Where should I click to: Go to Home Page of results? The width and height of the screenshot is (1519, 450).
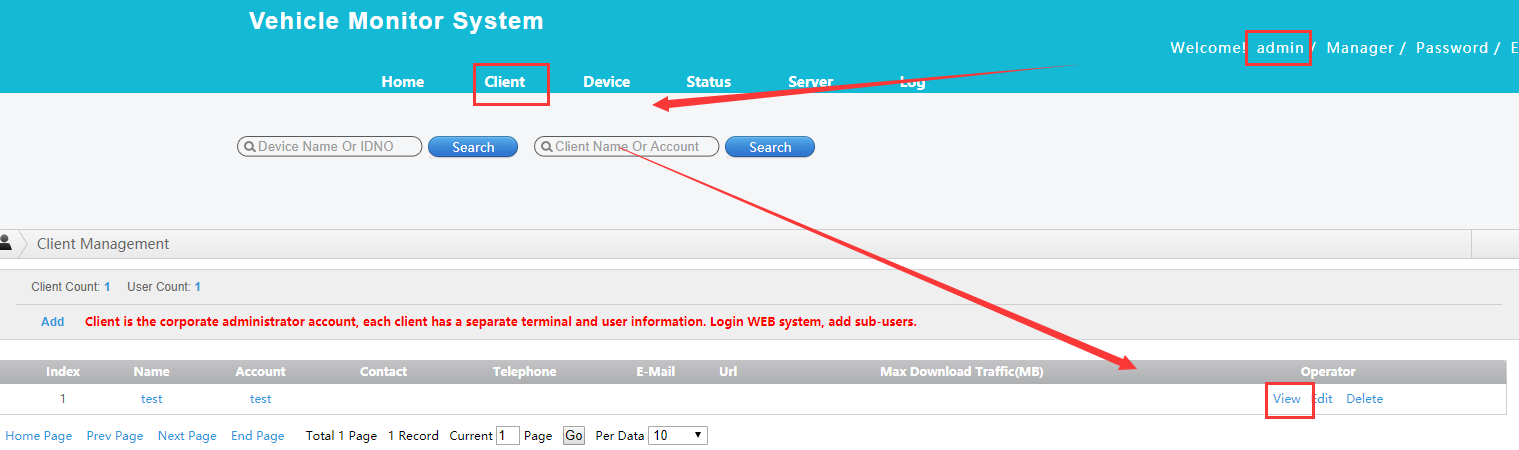point(39,436)
